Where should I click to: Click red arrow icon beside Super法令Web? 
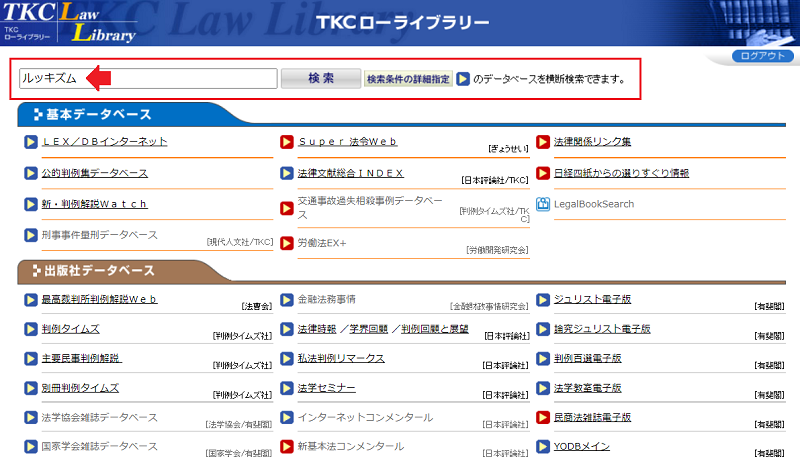287,142
